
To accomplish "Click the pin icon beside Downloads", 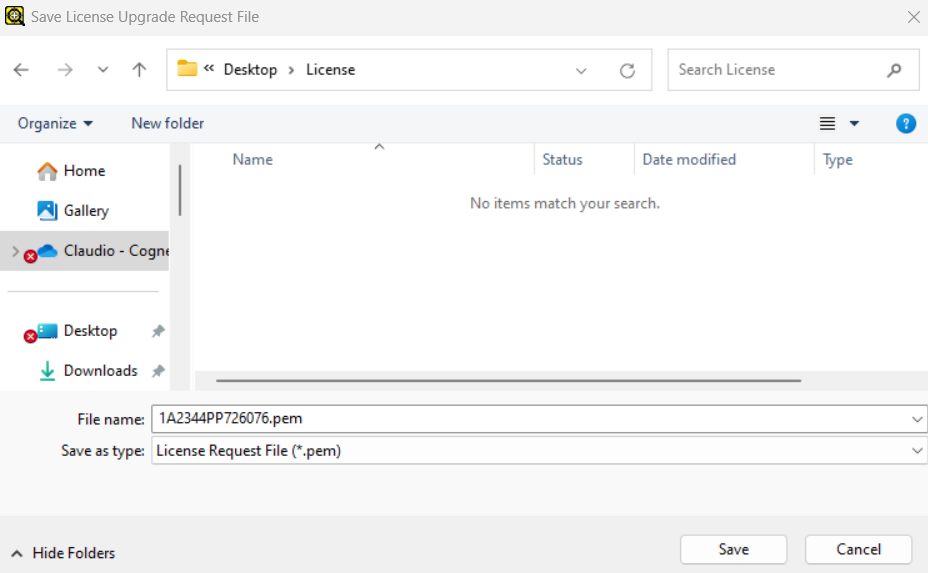I will tap(158, 371).
